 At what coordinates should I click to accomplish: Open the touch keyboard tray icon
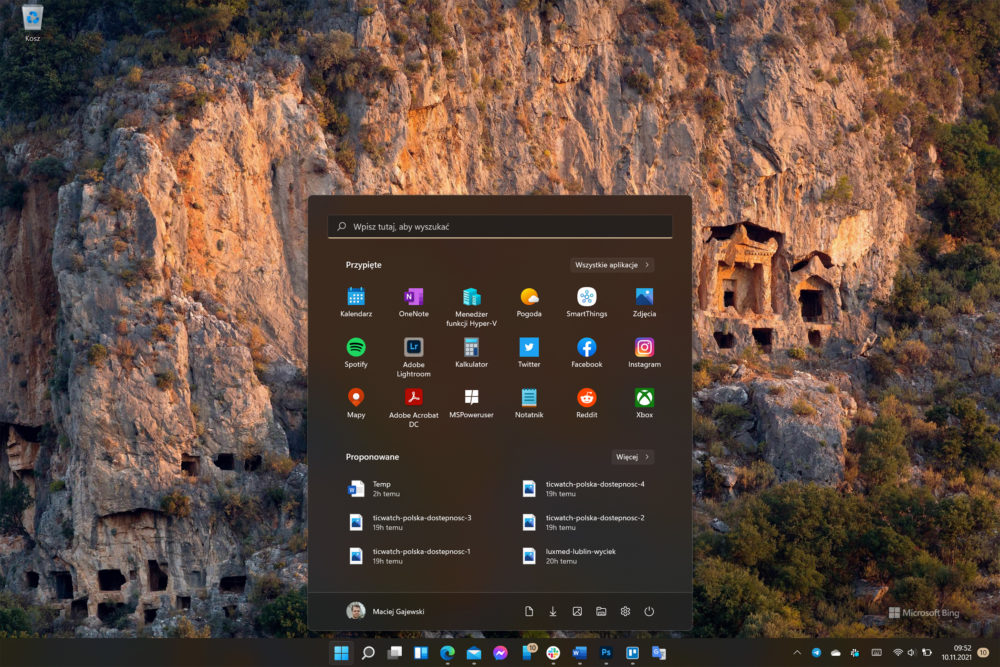pos(877,652)
